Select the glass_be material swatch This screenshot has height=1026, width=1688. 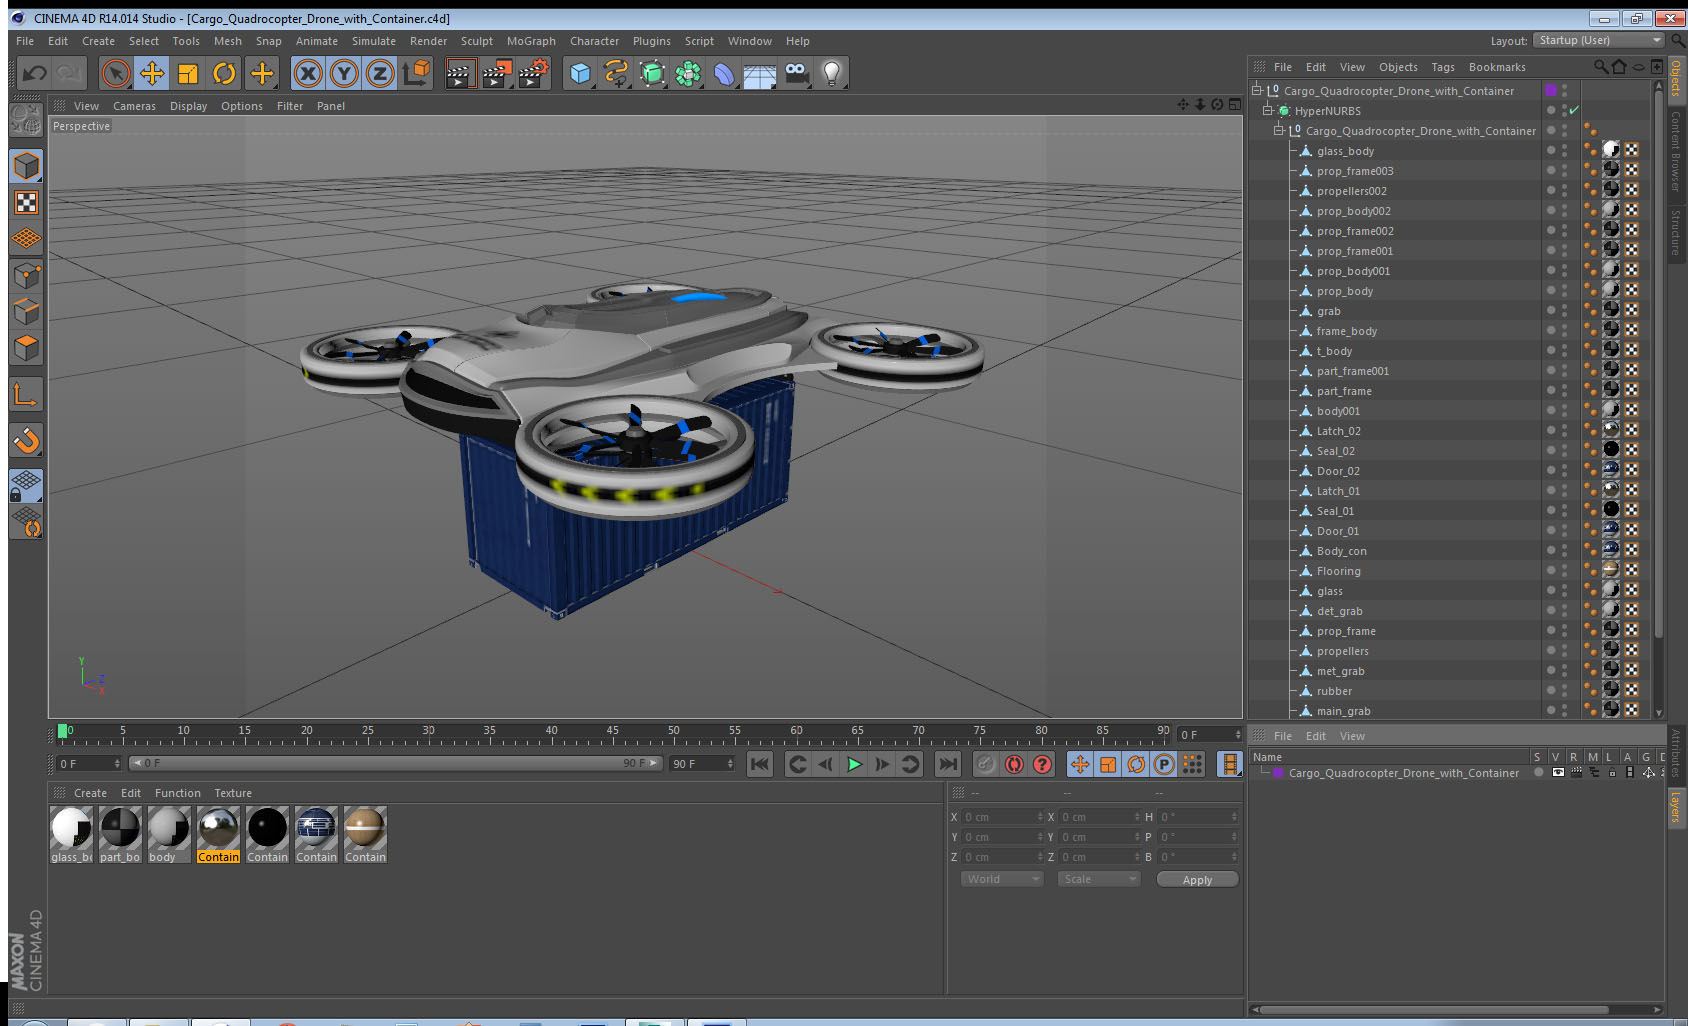[71, 835]
